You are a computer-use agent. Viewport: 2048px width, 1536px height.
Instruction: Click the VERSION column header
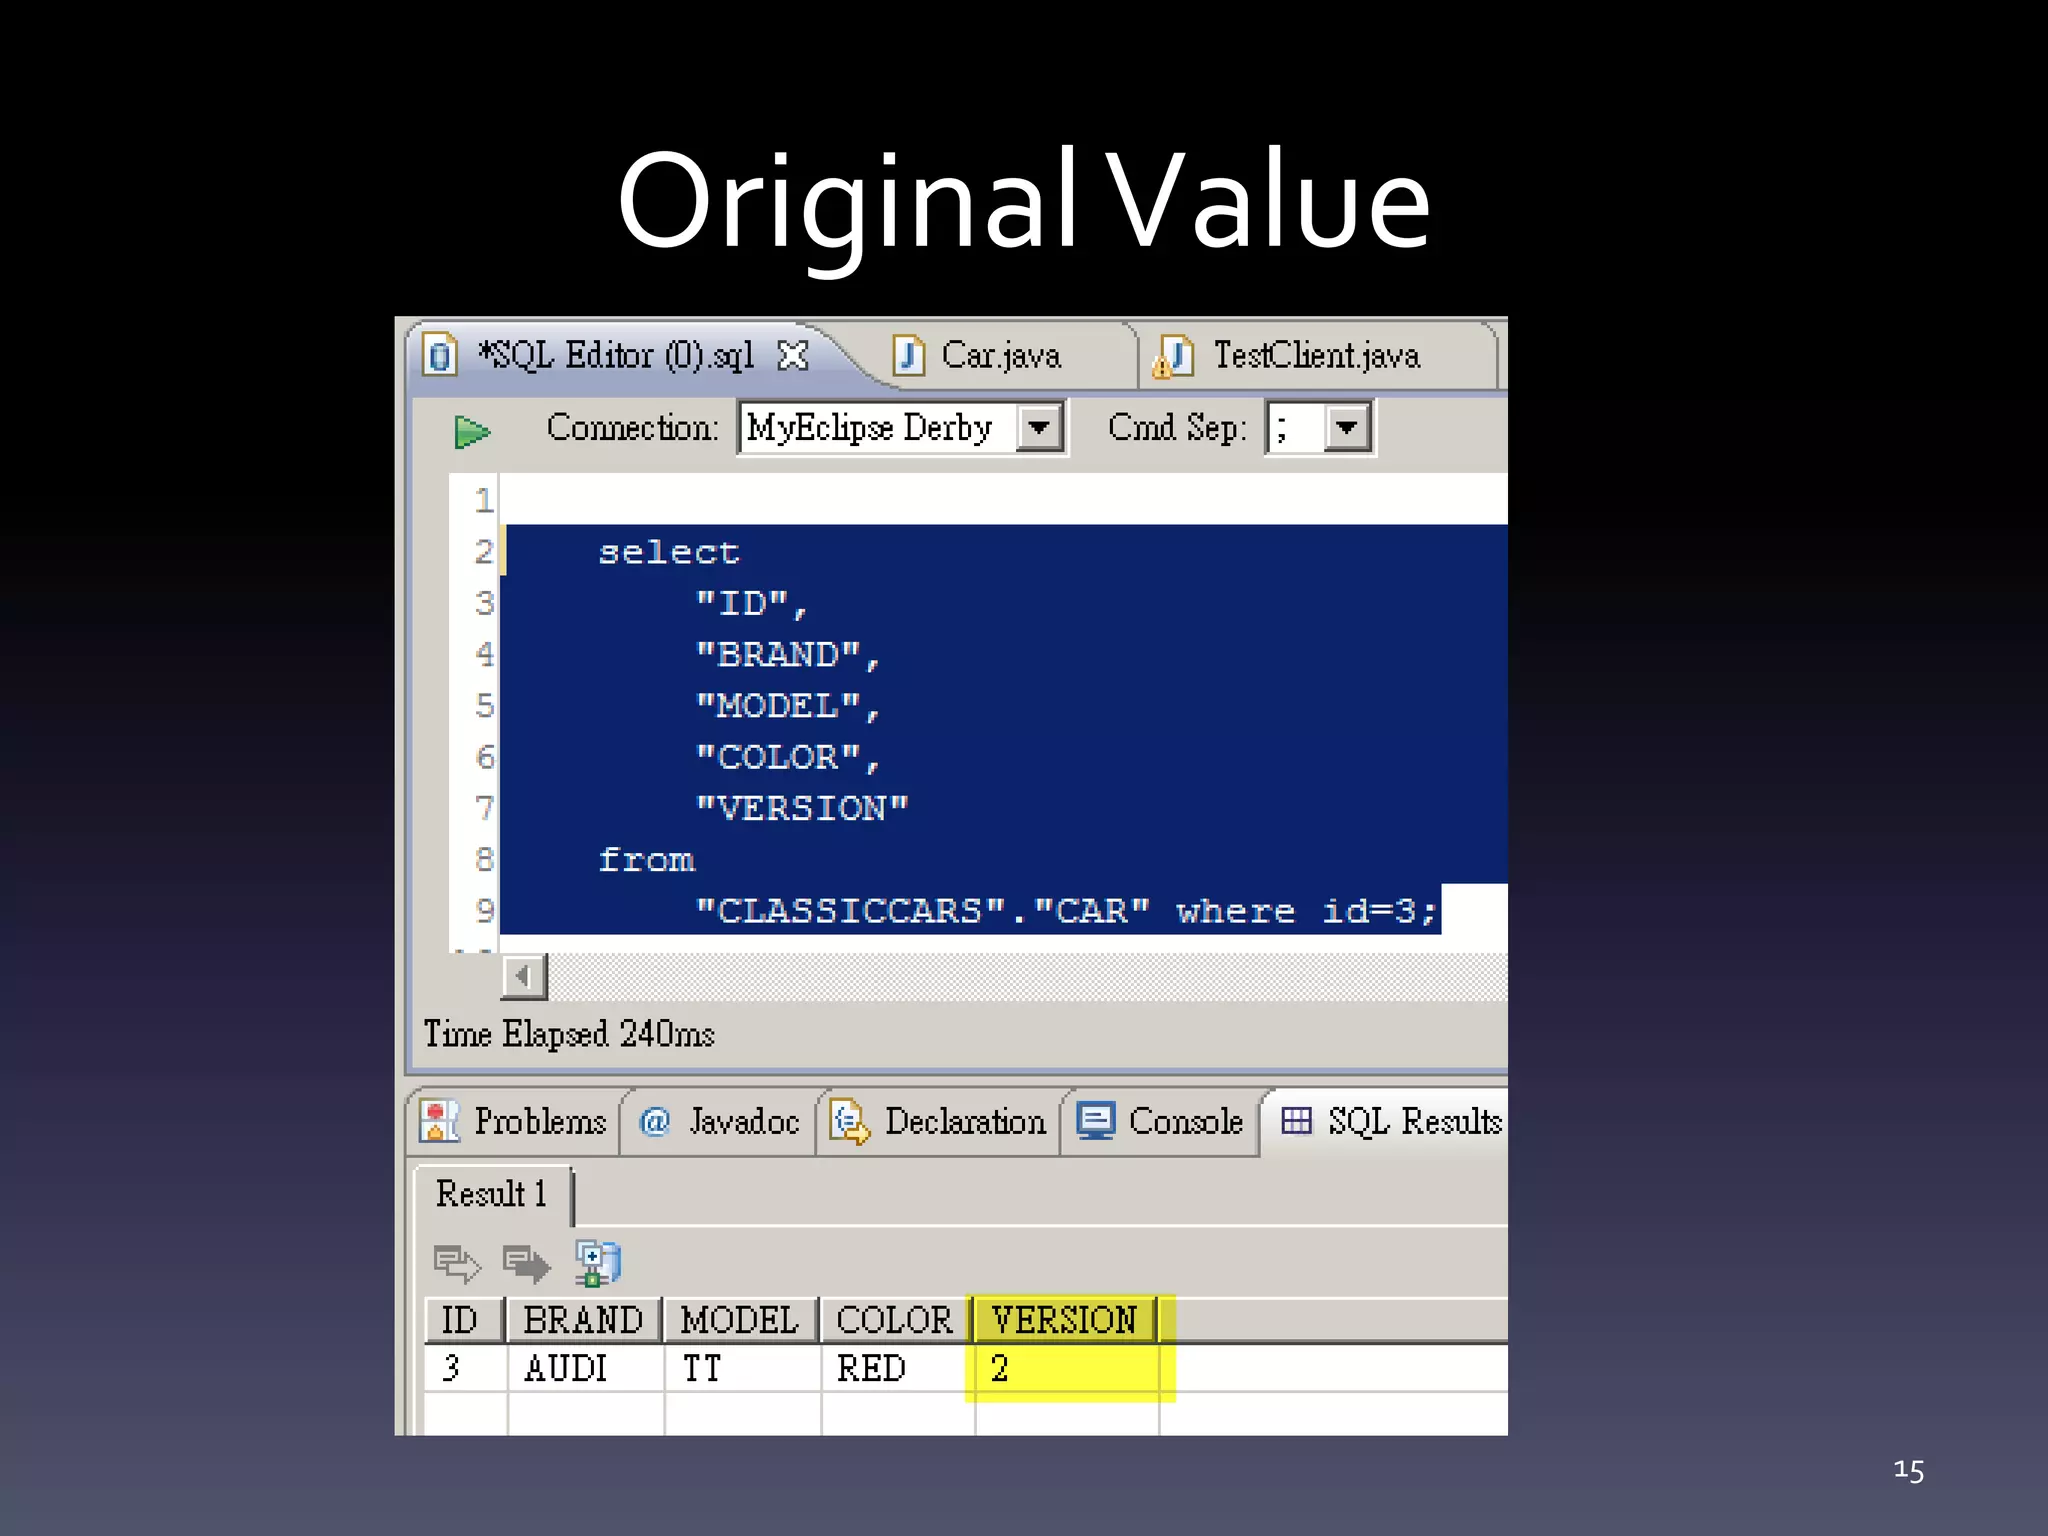pyautogui.click(x=1066, y=1320)
